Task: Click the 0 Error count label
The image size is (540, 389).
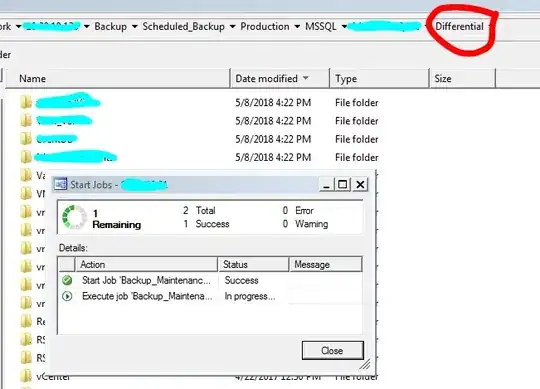Action: (x=298, y=210)
